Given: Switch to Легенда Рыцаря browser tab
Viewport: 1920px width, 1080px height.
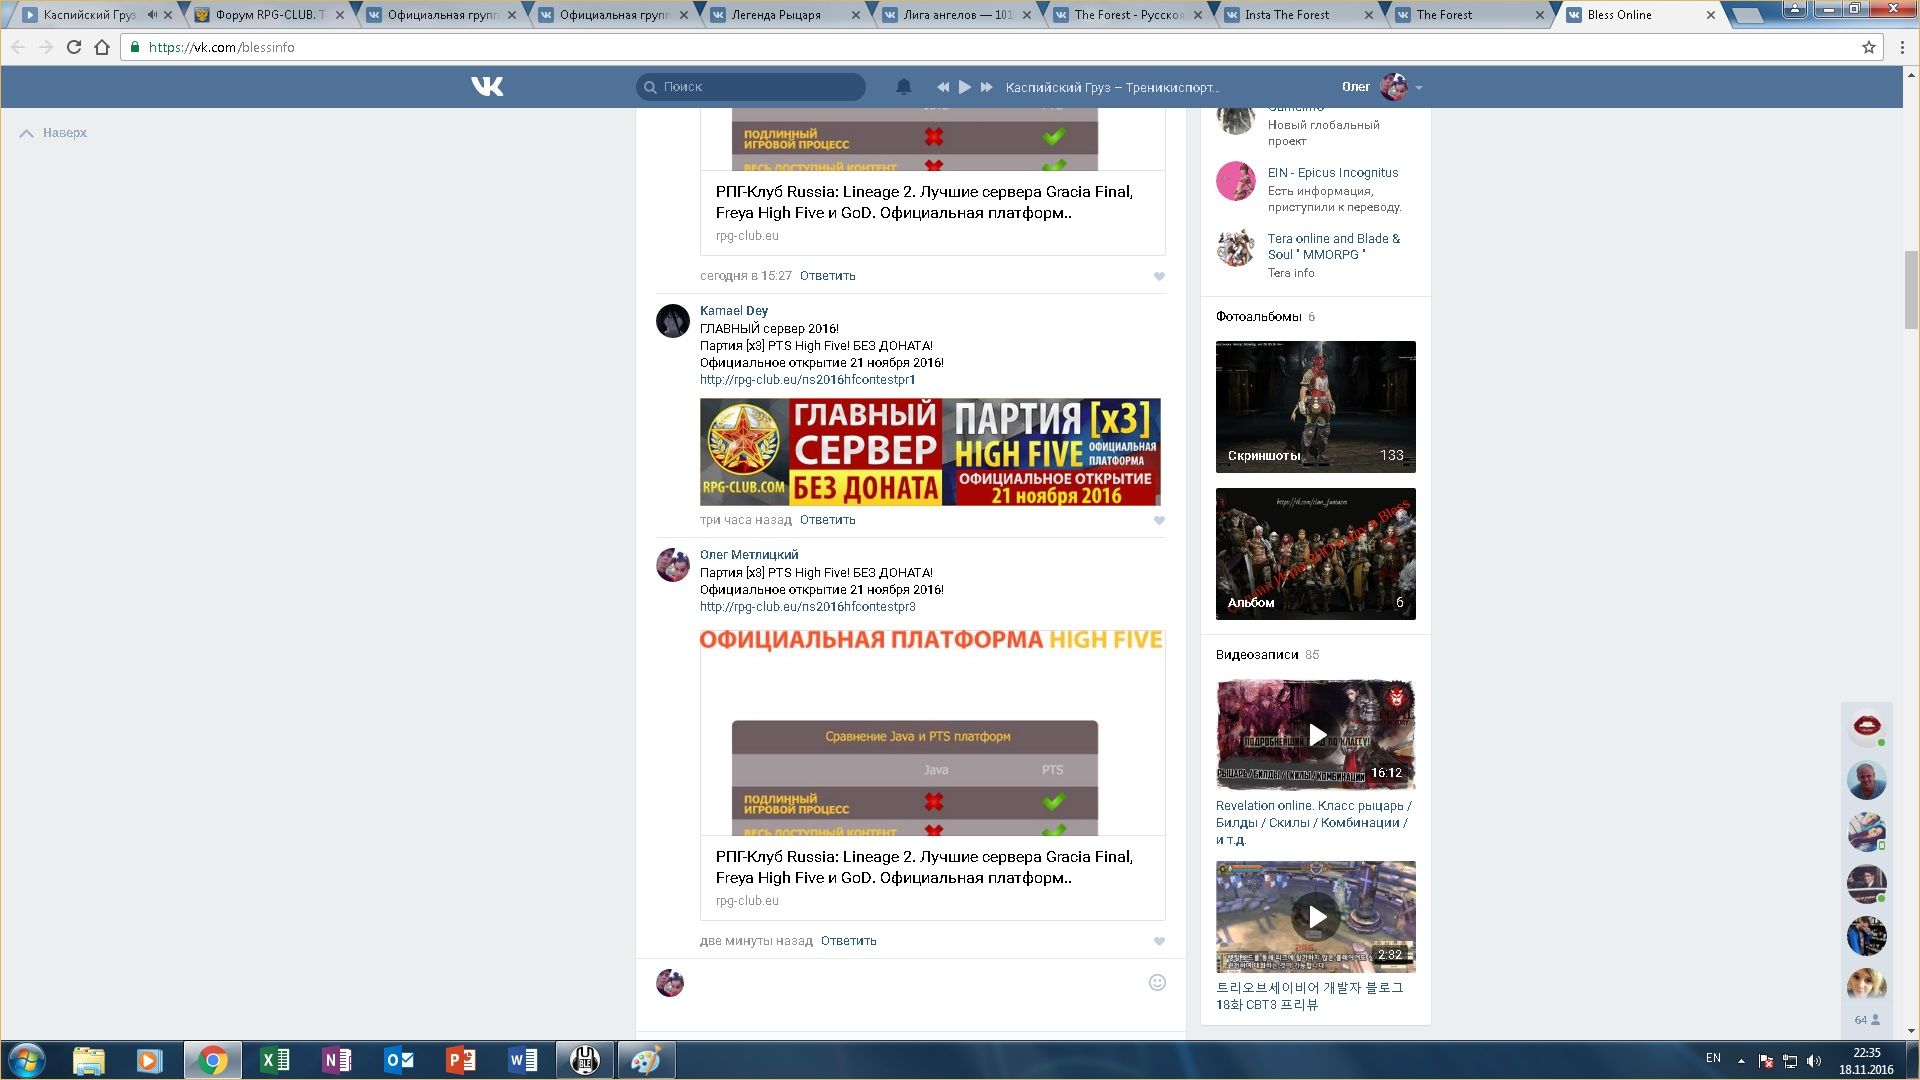Looking at the screenshot, I should pyautogui.click(x=783, y=15).
